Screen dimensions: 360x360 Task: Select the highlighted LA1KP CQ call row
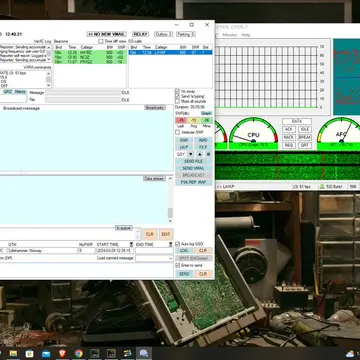171,53
